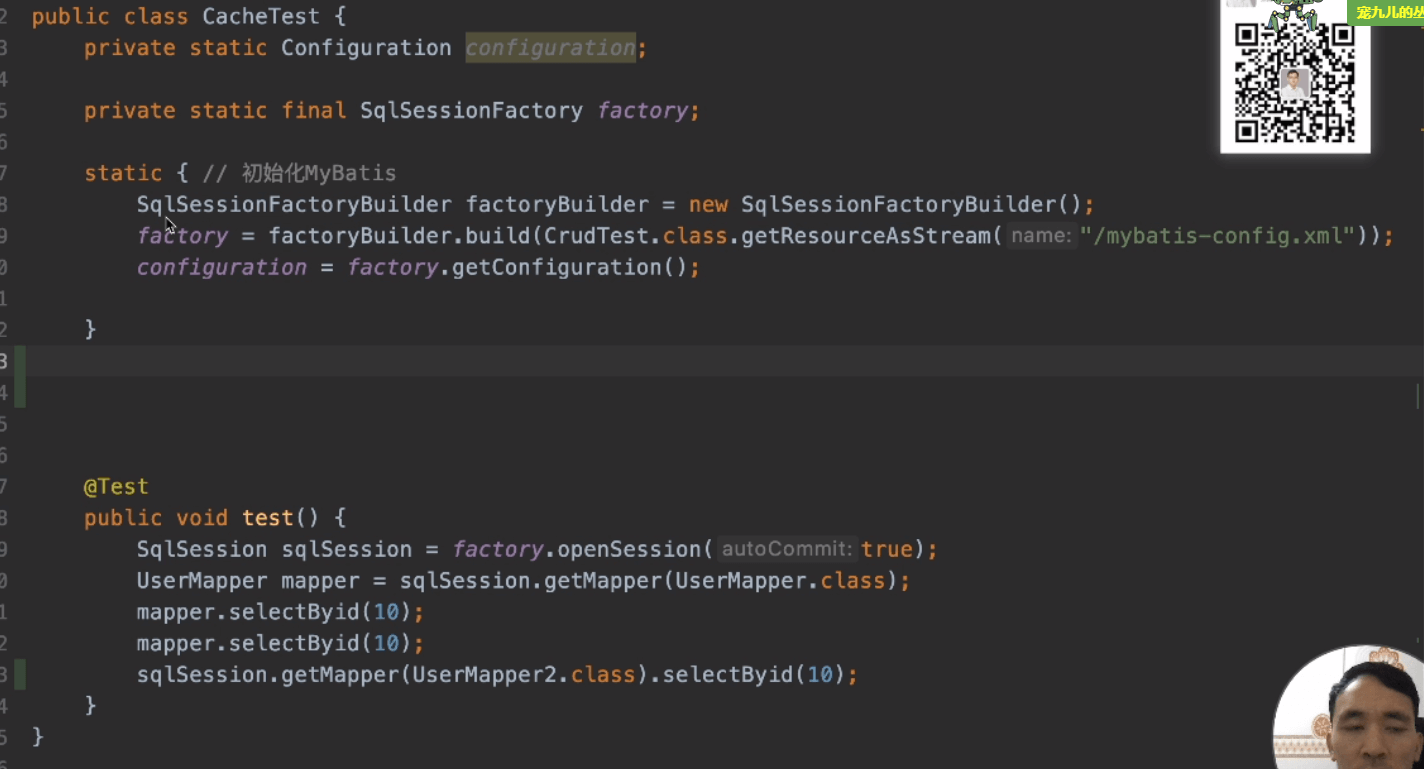Click the "final" keyword

pos(313,111)
